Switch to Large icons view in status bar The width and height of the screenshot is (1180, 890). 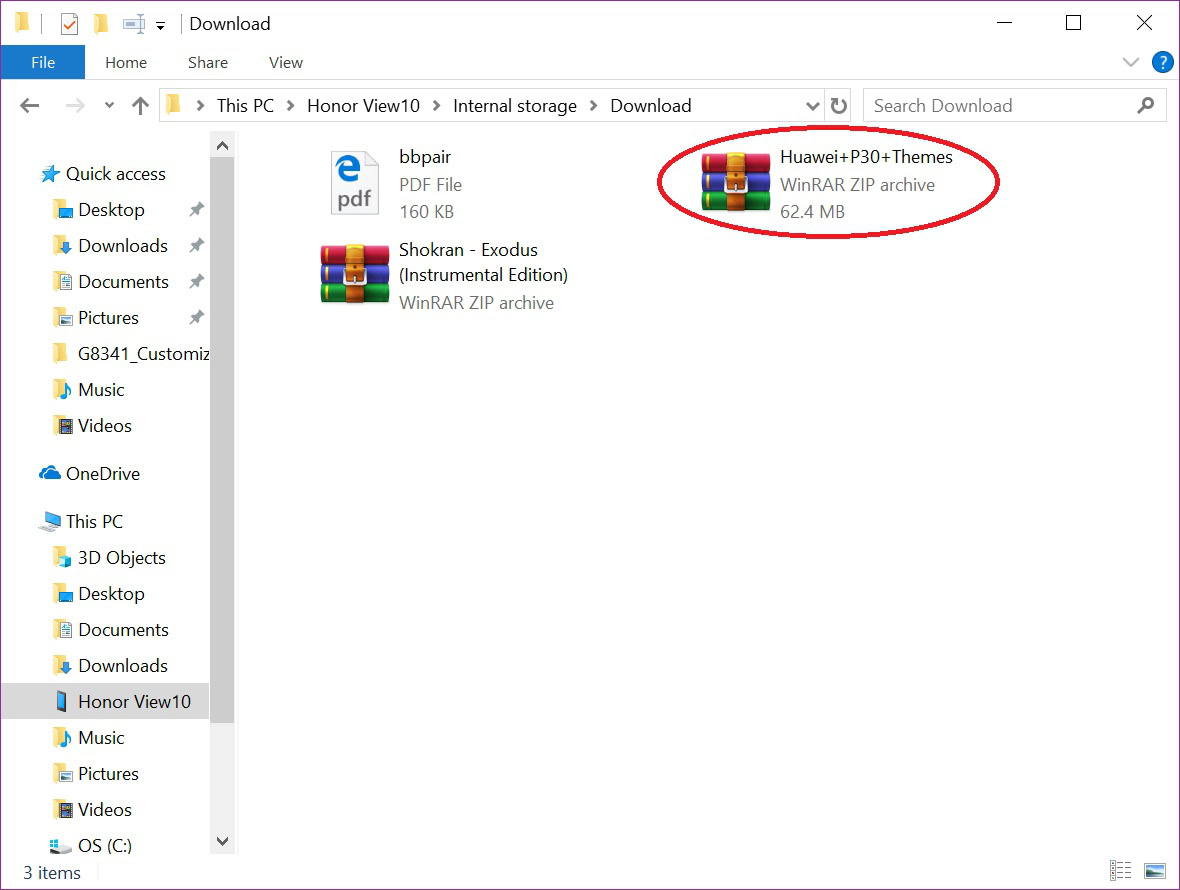(x=1154, y=870)
